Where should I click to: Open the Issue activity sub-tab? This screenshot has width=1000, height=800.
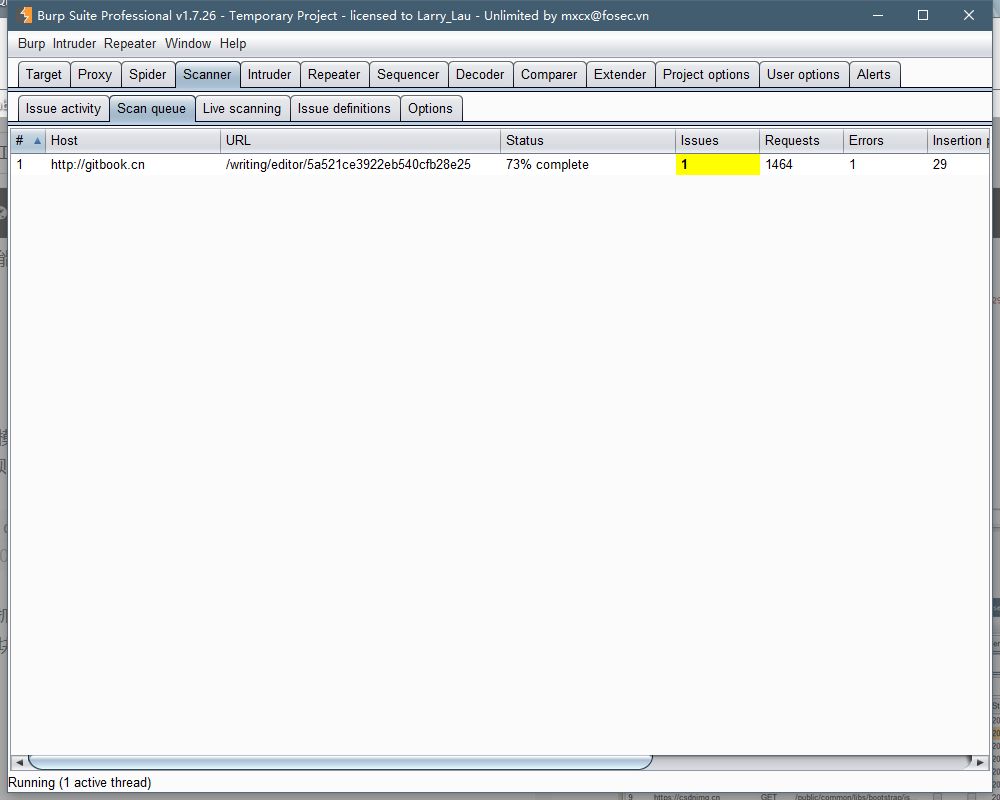(63, 109)
